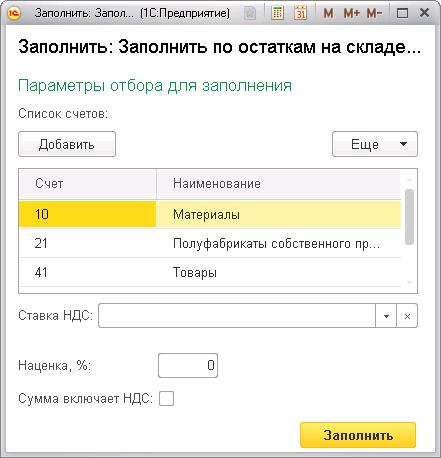
Task: Click the M- memory subtract icon
Action: [x=374, y=13]
